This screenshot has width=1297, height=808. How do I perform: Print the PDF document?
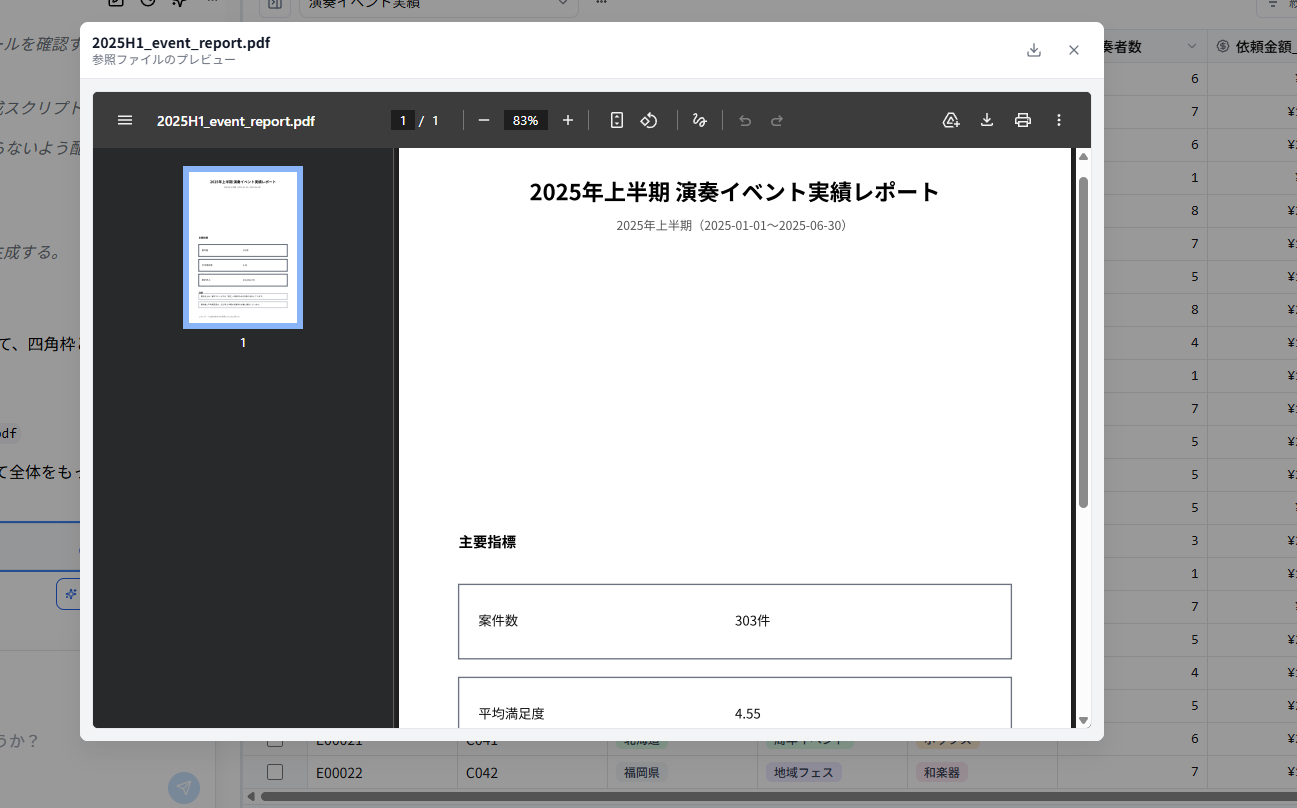click(1023, 120)
